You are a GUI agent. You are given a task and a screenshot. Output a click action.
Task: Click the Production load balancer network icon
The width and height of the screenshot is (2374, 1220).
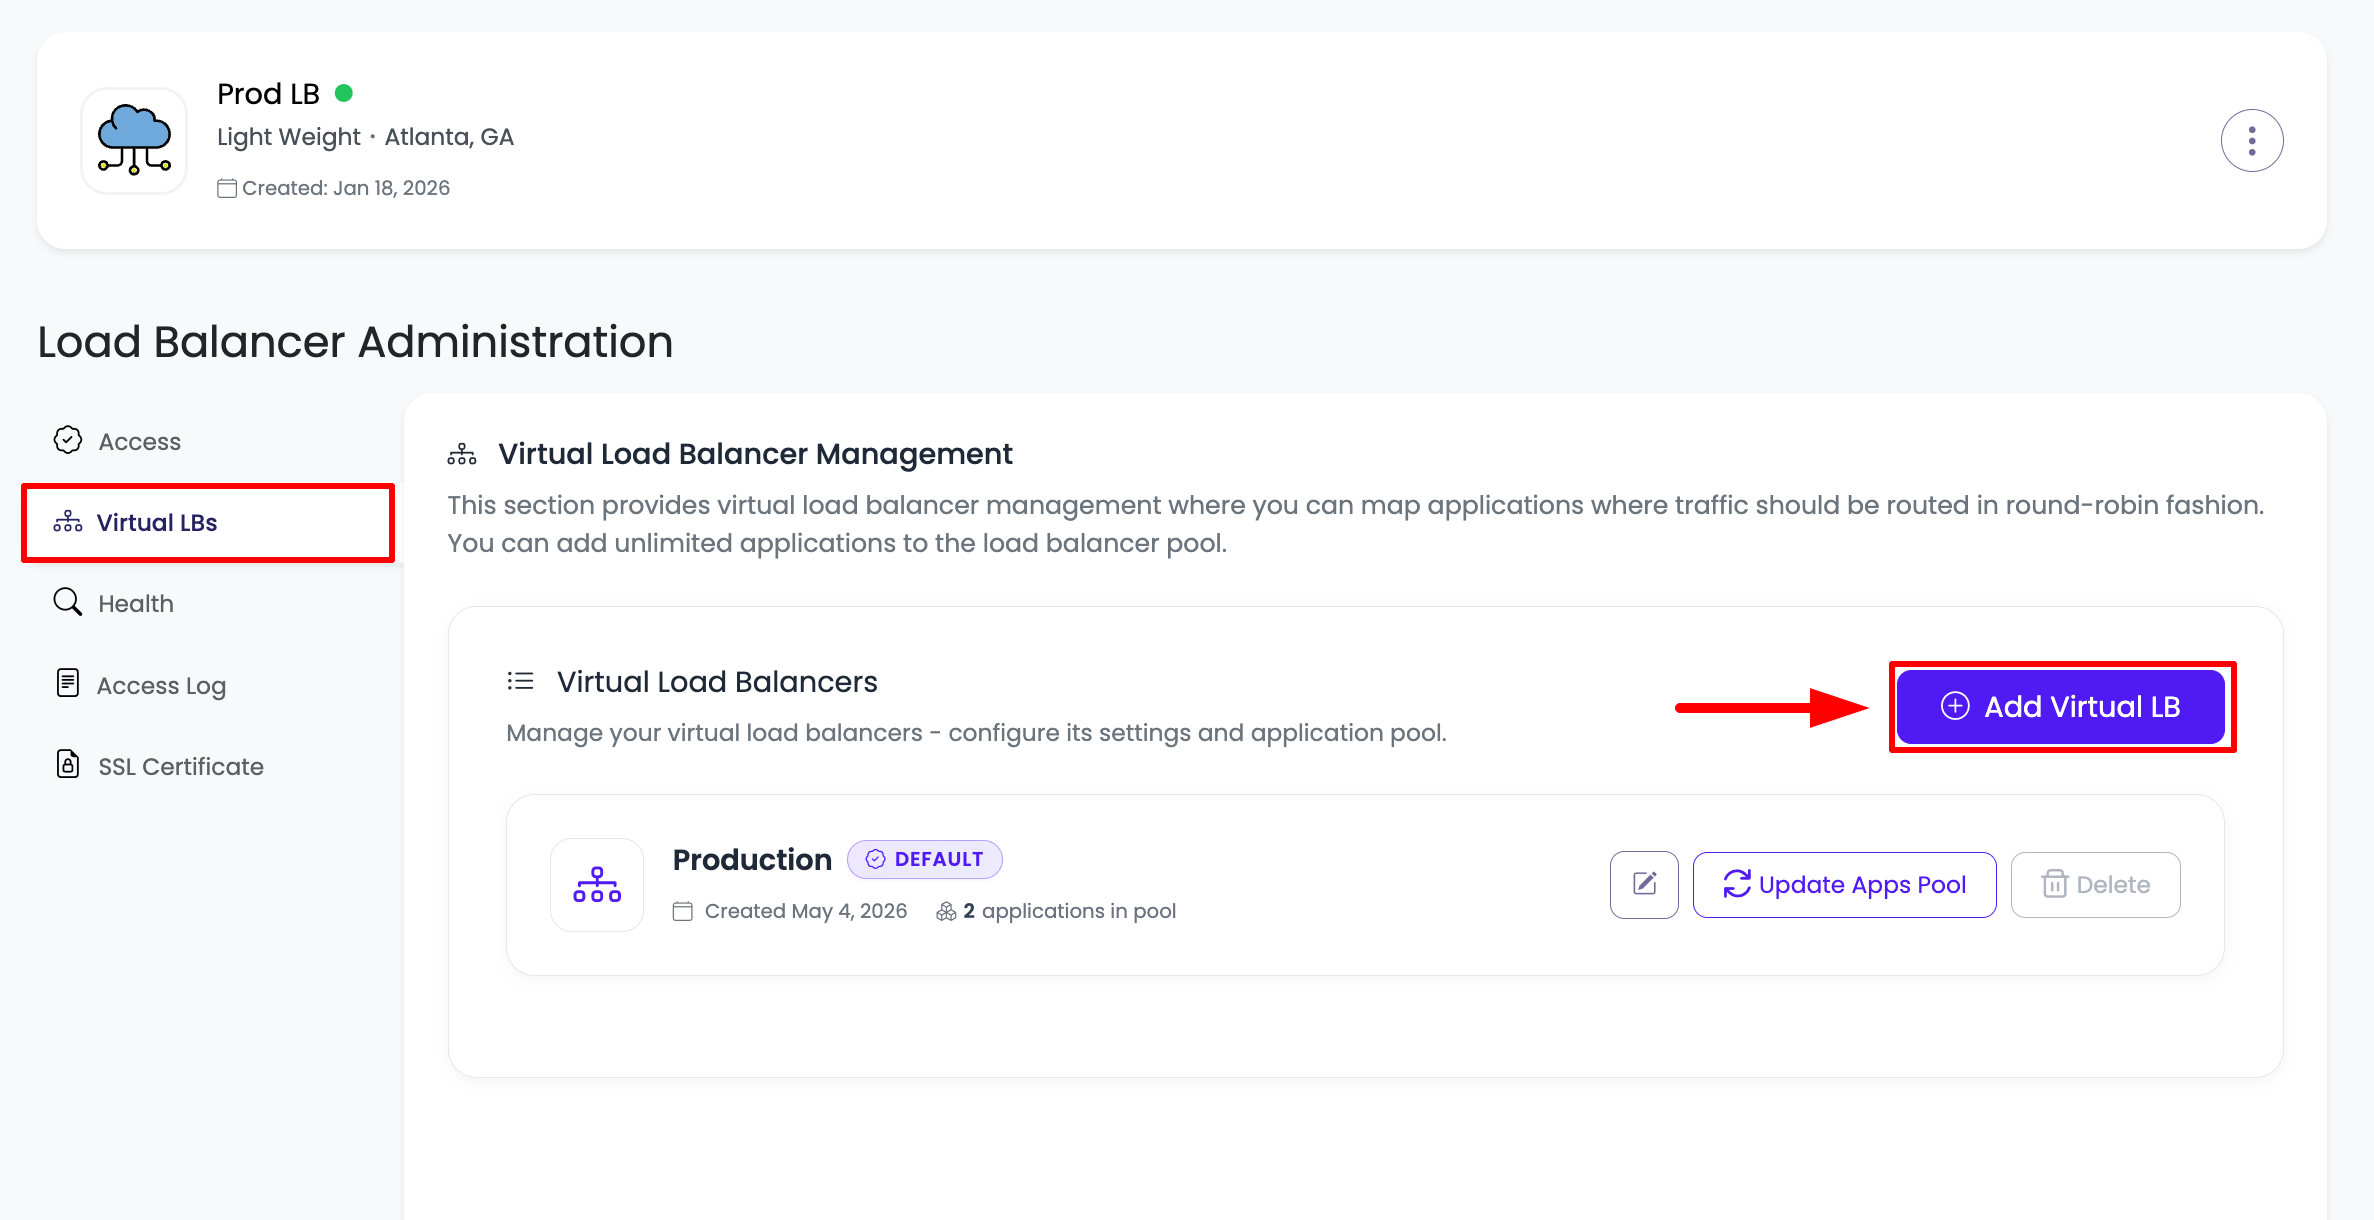597,884
